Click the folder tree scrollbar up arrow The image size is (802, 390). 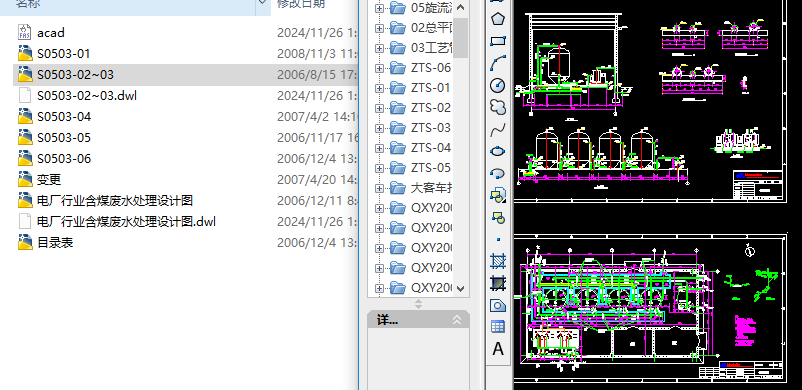pyautogui.click(x=460, y=7)
